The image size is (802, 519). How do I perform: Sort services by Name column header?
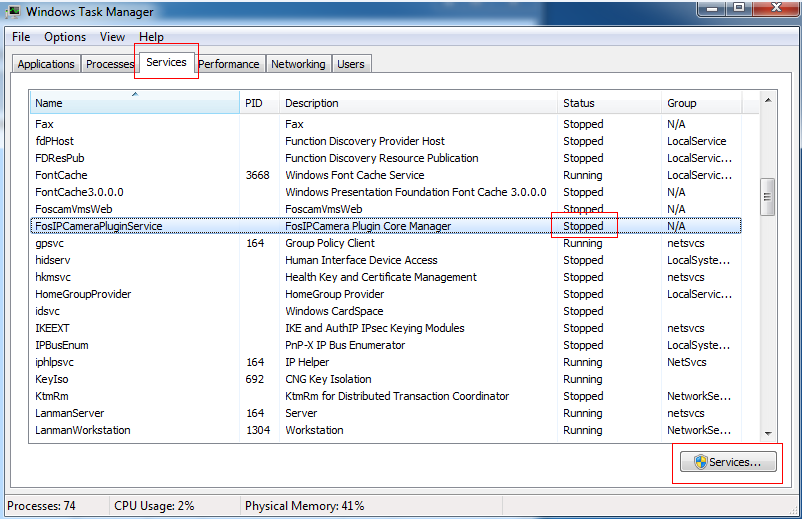[135, 103]
